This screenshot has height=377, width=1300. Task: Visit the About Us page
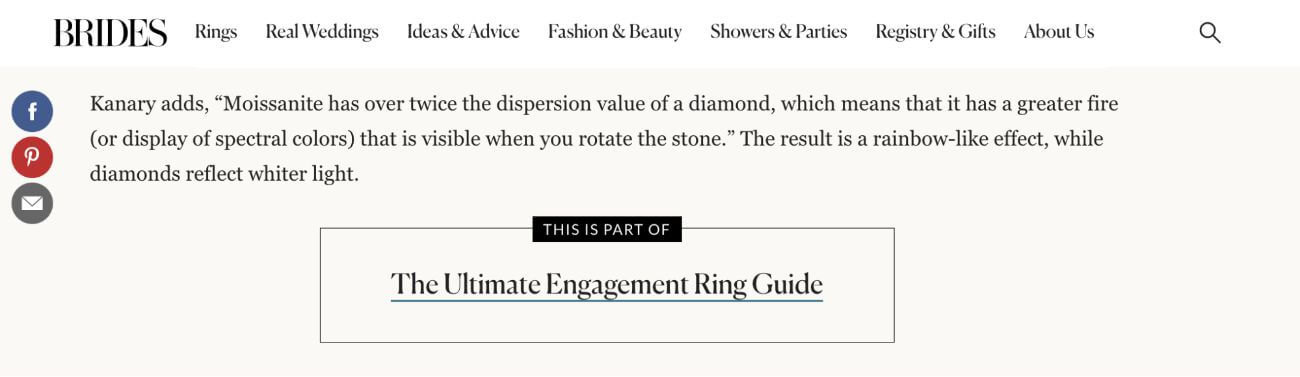[1059, 32]
